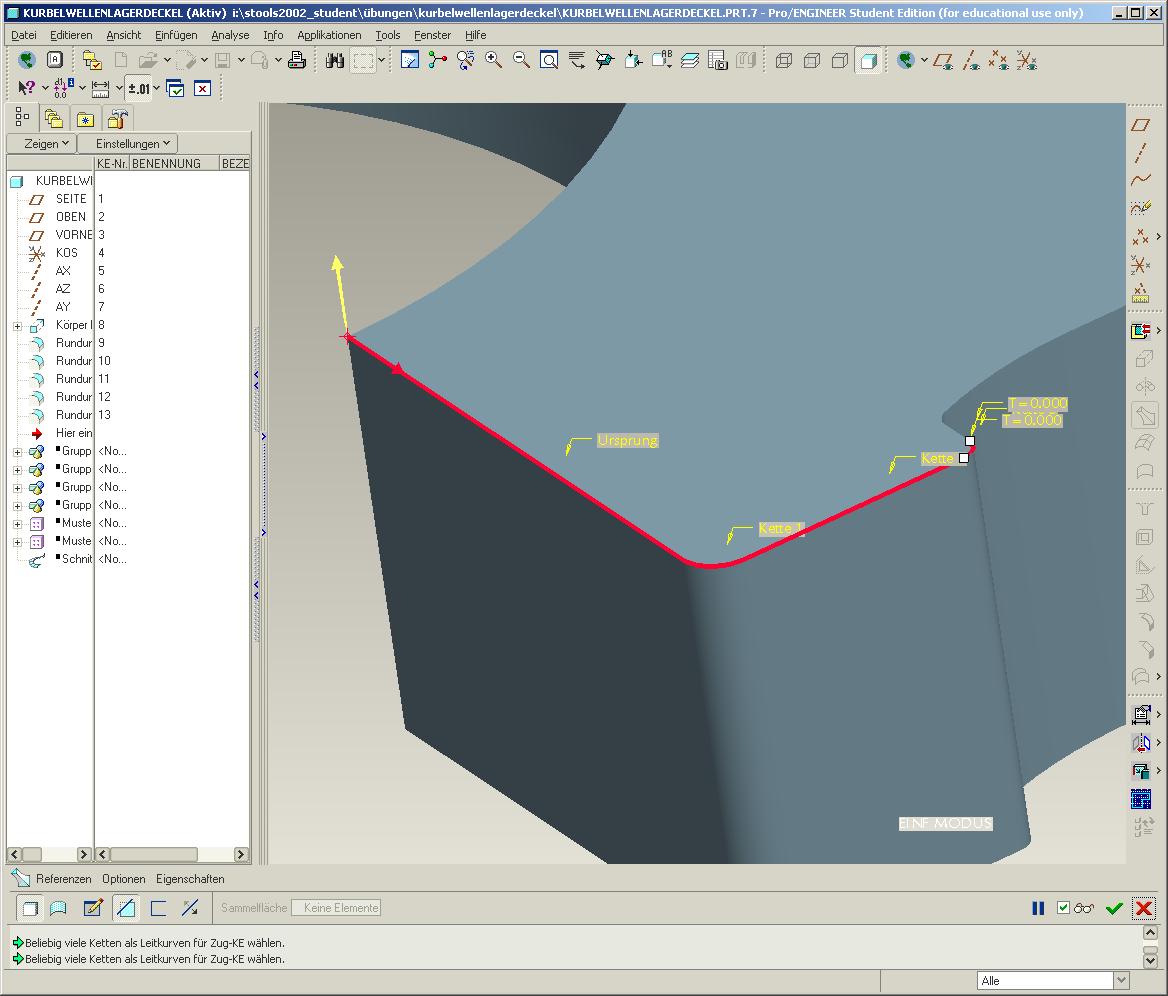
Task: Toggle the preview checkbox beside glasses icon
Action: 1064,907
